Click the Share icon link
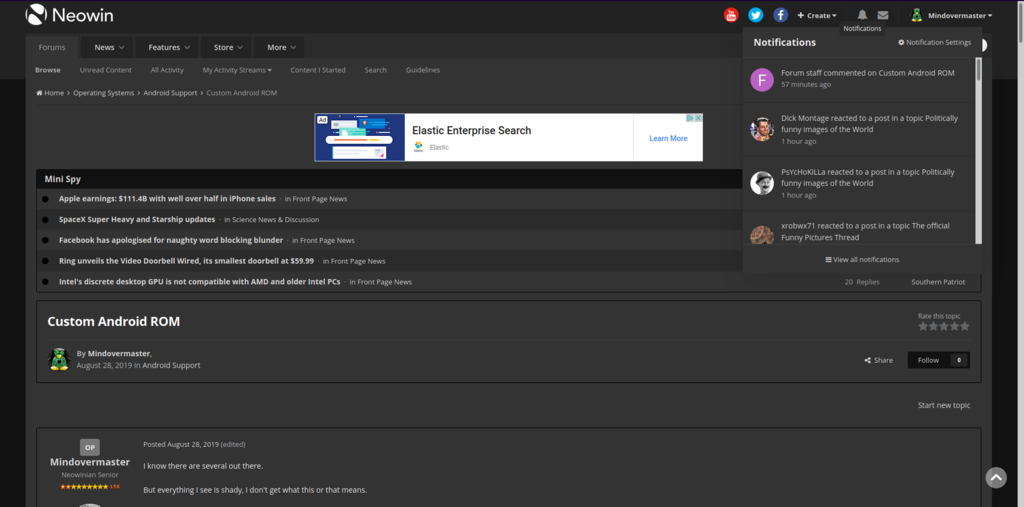This screenshot has width=1024, height=507. [878, 360]
